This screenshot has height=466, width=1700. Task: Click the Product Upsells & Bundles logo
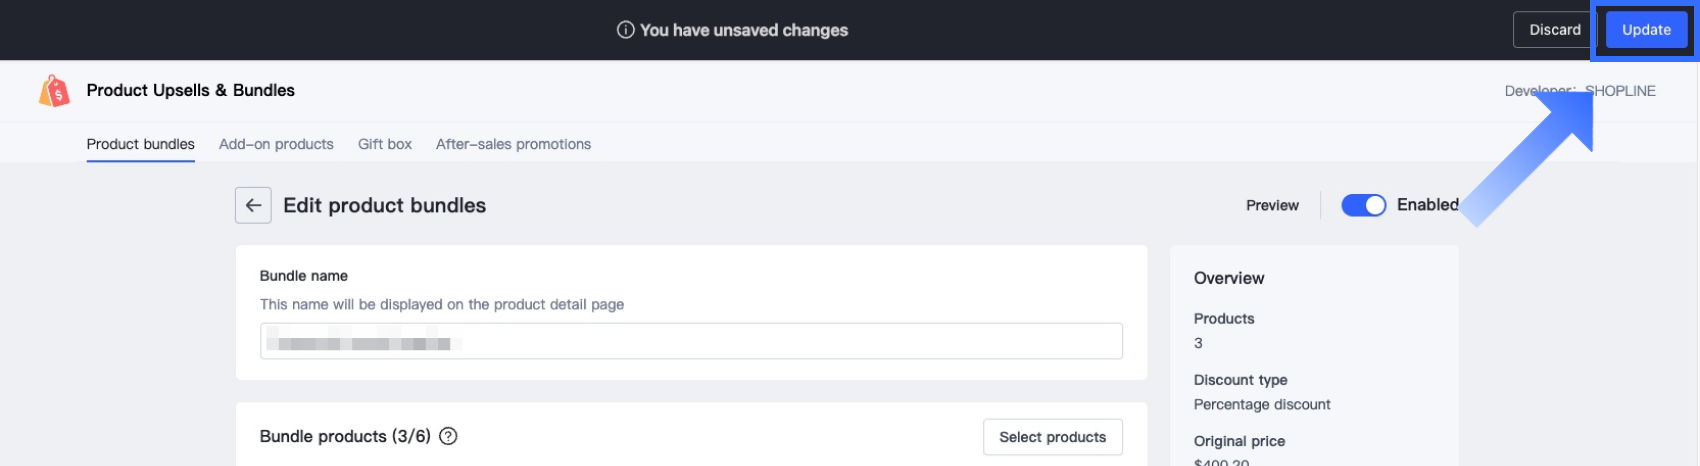pos(55,91)
